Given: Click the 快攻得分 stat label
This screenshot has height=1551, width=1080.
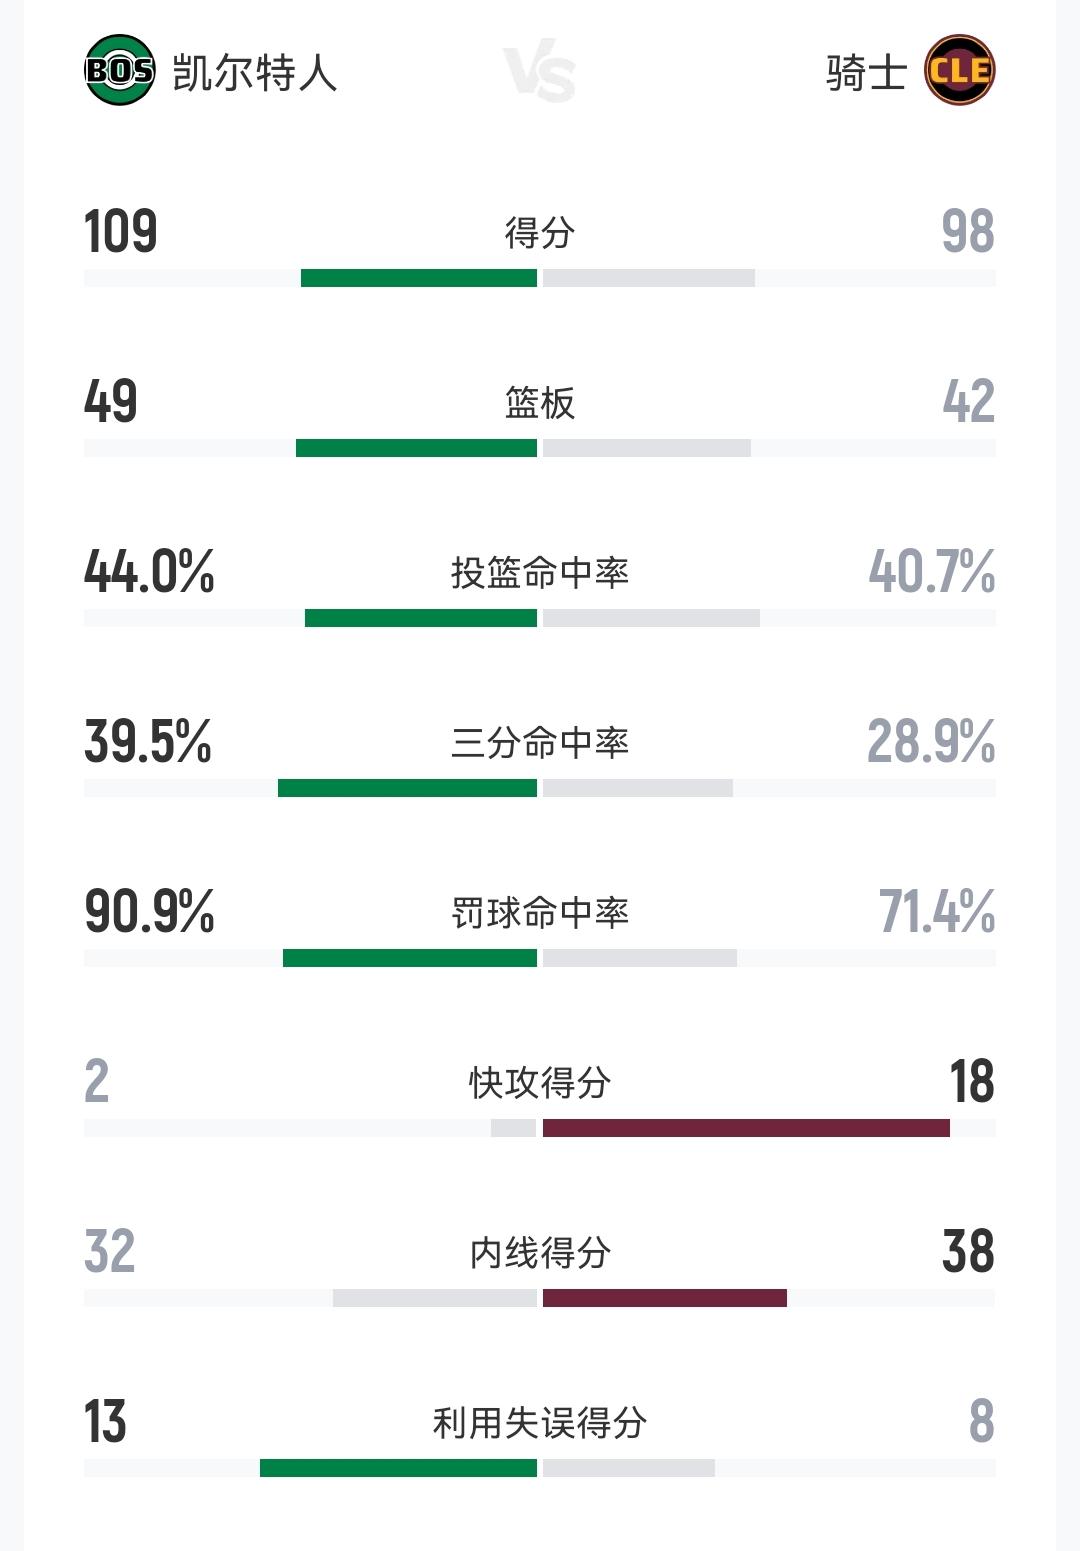Looking at the screenshot, I should pyautogui.click(x=540, y=1083).
